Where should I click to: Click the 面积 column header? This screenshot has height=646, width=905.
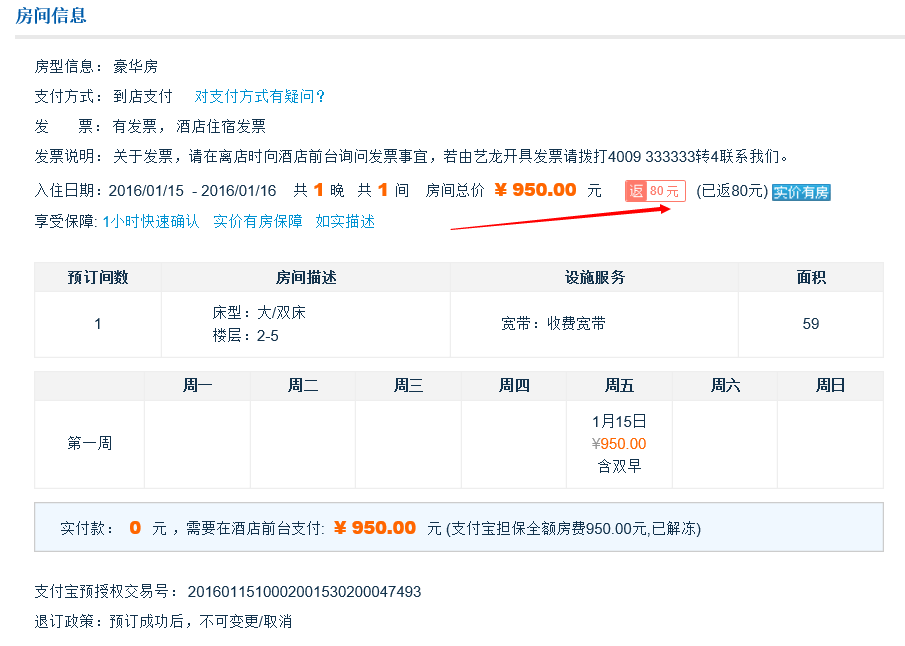coord(811,277)
